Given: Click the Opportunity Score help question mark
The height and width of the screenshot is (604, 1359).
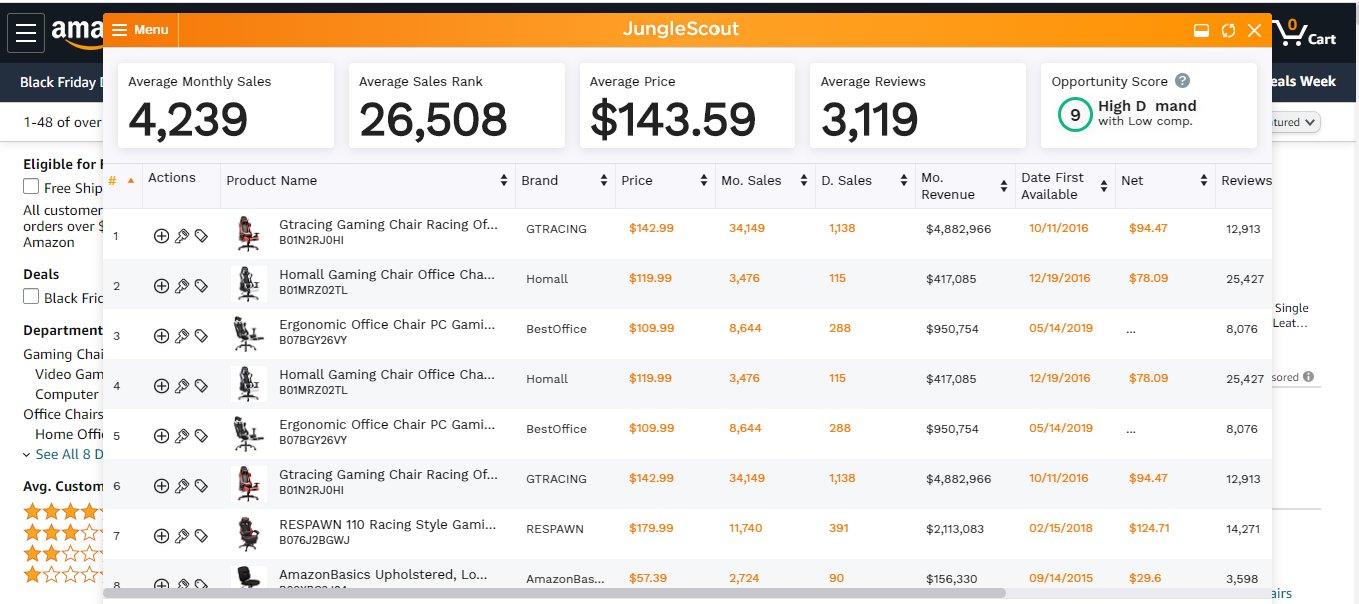Looking at the screenshot, I should [1182, 81].
